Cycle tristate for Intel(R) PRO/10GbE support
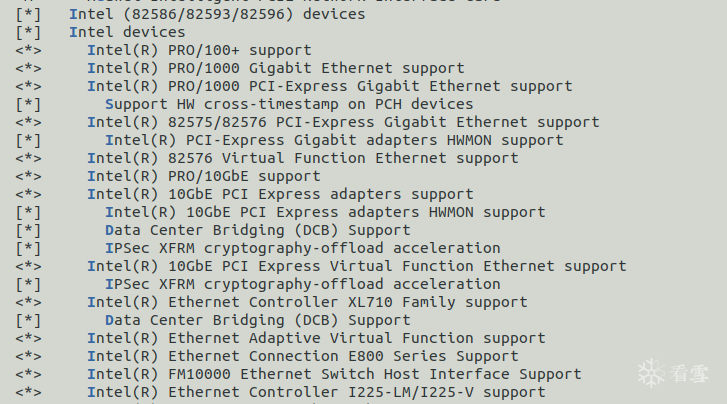The image size is (727, 404). point(28,177)
